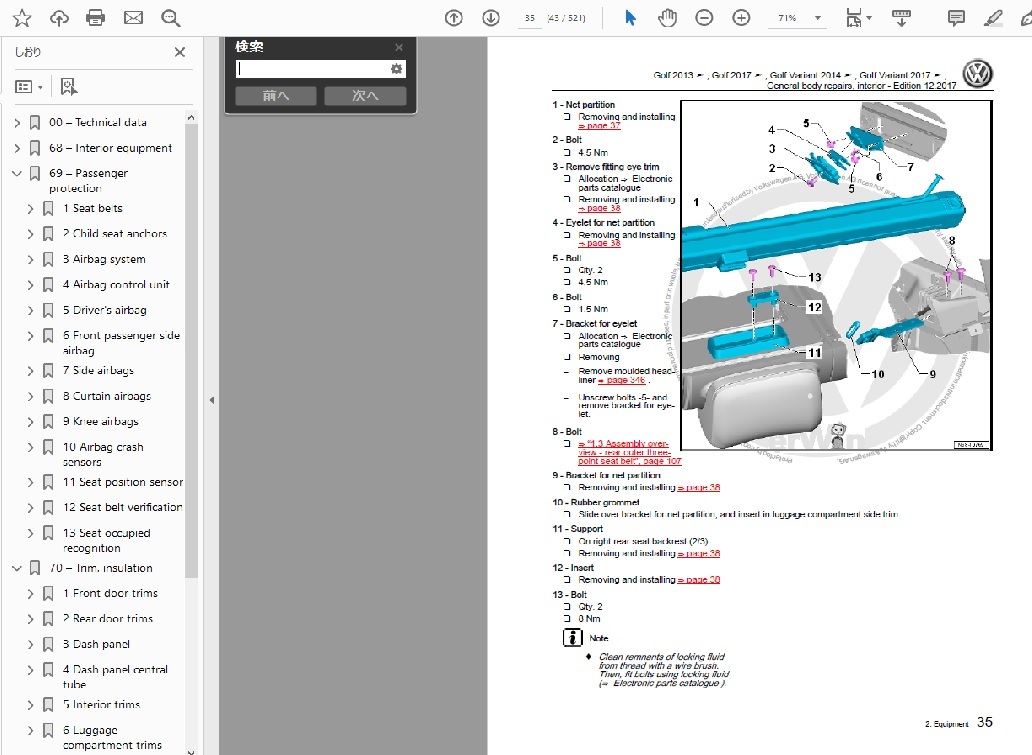This screenshot has width=1032, height=755.
Task: Add the document to favorites with star icon
Action: pos(22,18)
